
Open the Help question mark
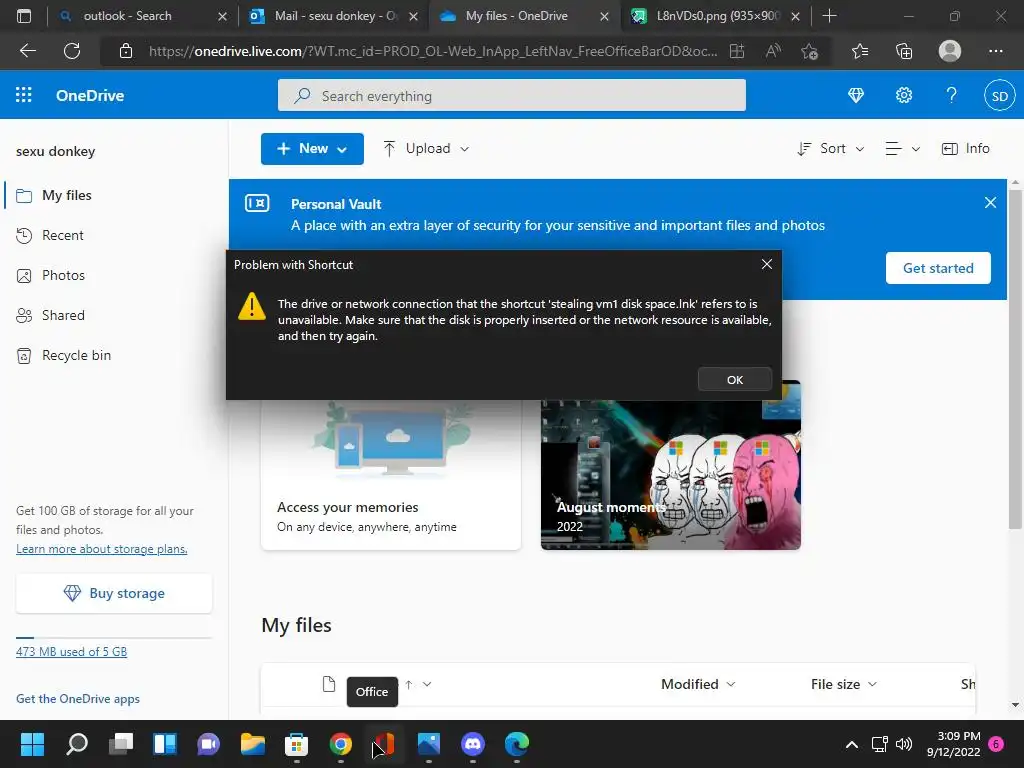coord(952,95)
